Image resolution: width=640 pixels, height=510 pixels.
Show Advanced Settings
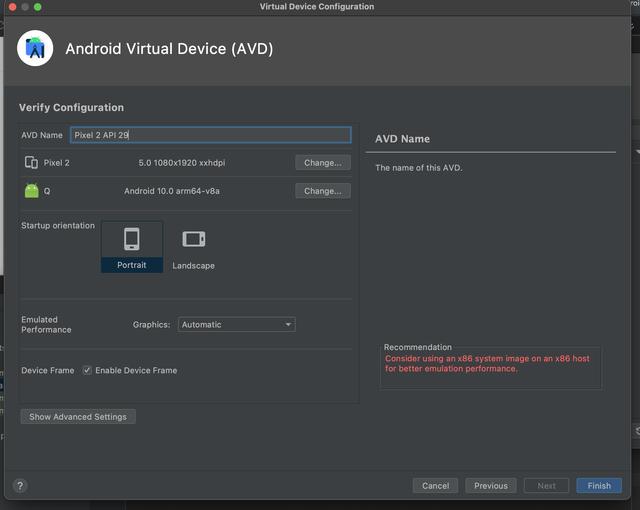tap(78, 416)
